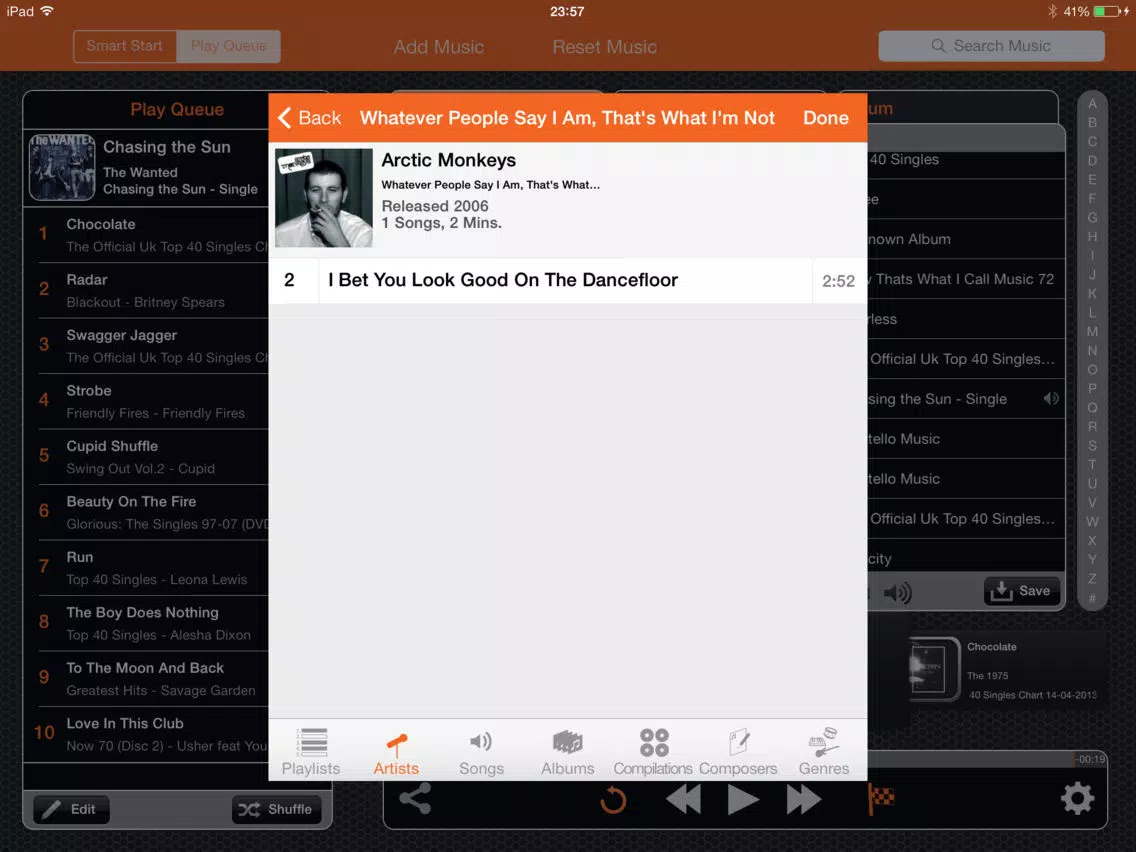Focus the Search Music field
The height and width of the screenshot is (852, 1136).
pyautogui.click(x=991, y=46)
